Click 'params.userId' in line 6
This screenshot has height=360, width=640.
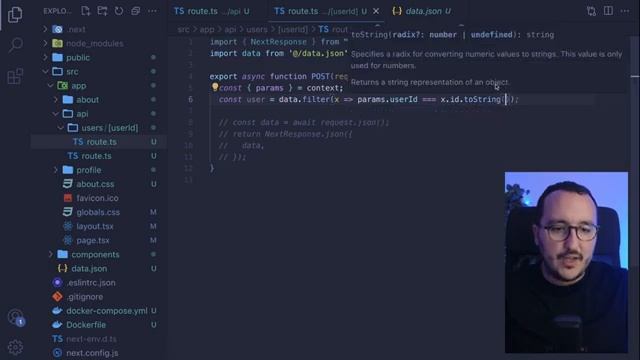coord(387,99)
